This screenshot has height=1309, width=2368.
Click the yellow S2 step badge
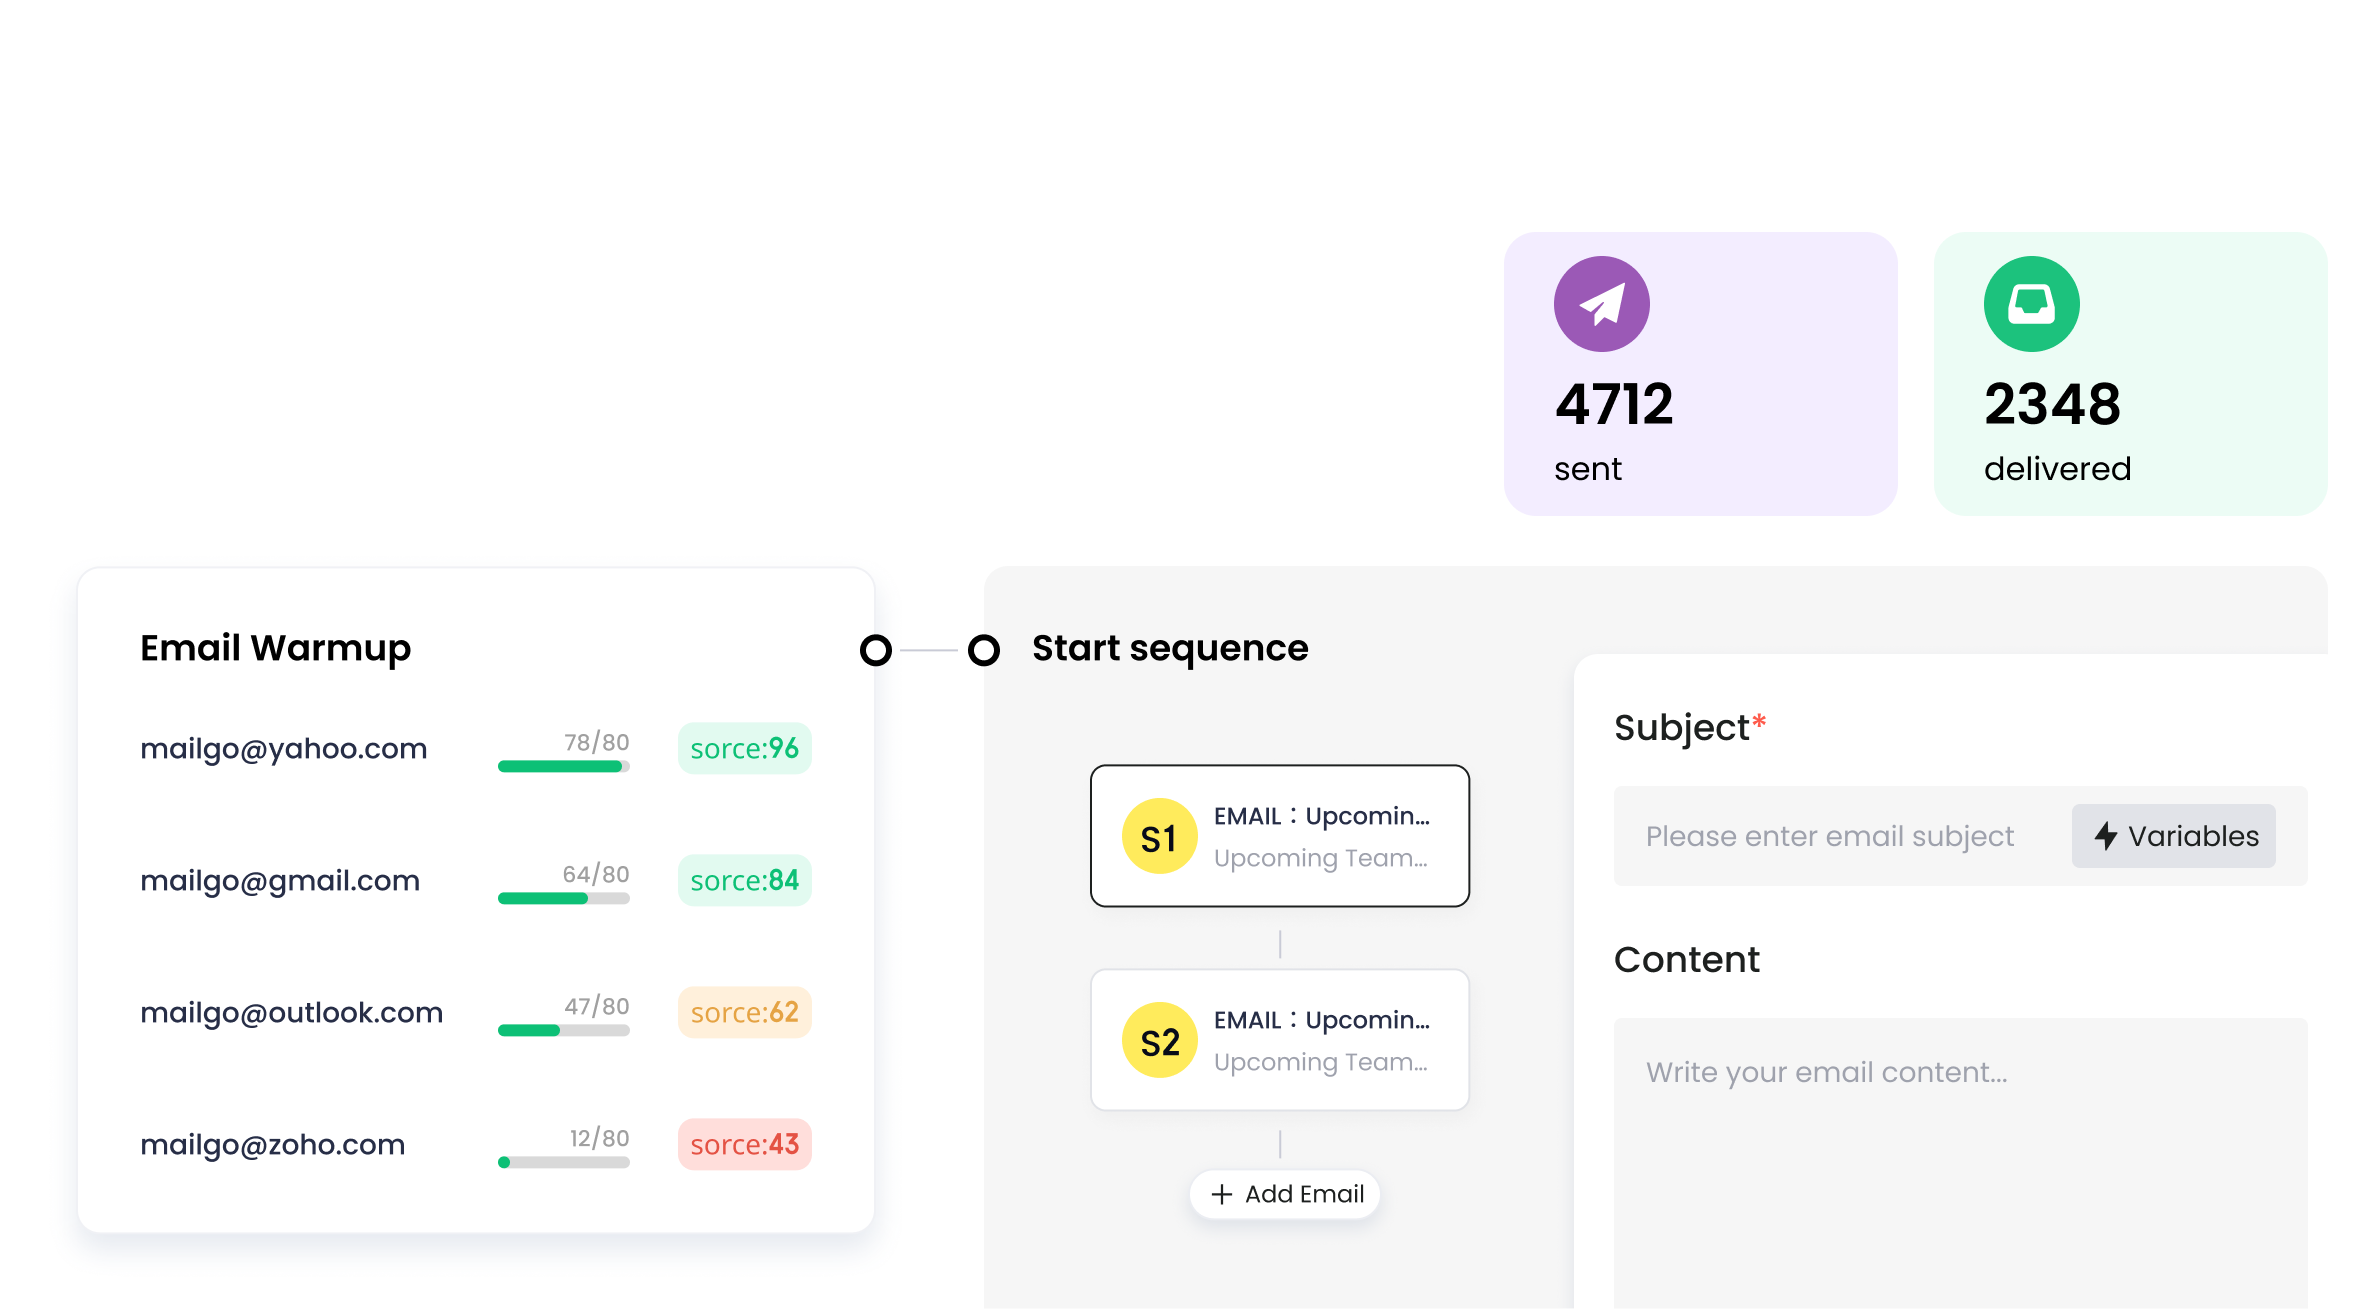click(x=1159, y=1041)
